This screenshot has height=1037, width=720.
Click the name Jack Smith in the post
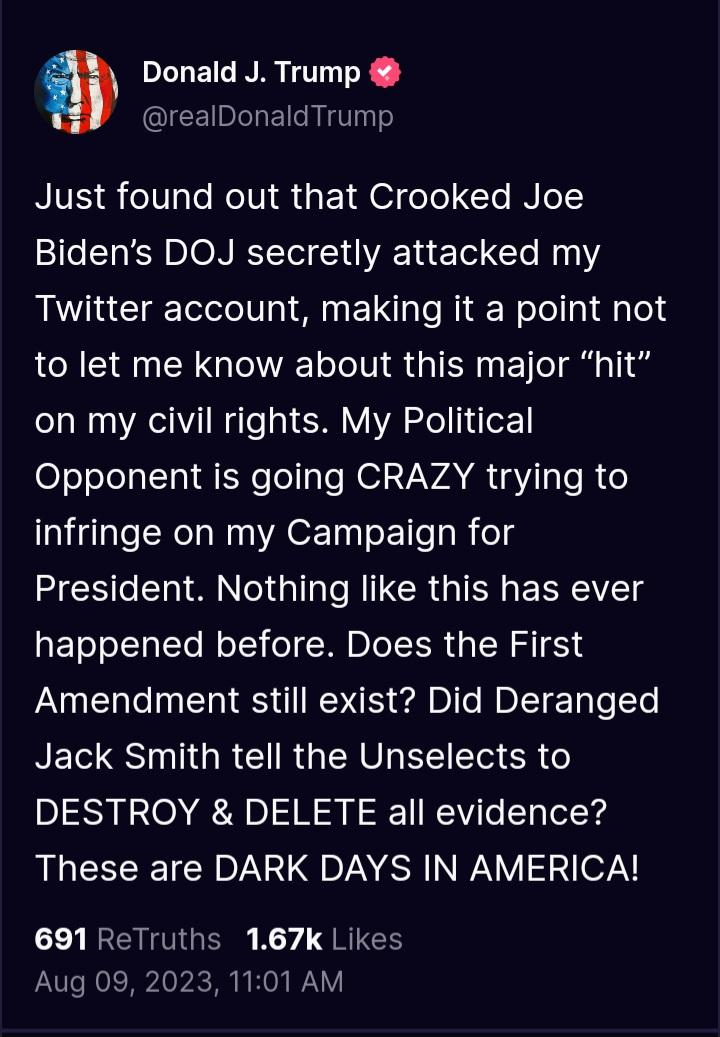tap(127, 756)
